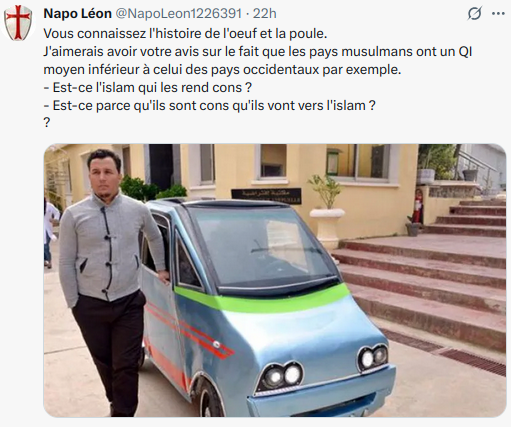The image size is (511, 427).
Task: Click the red stripes on the car door
Action: pos(190,330)
